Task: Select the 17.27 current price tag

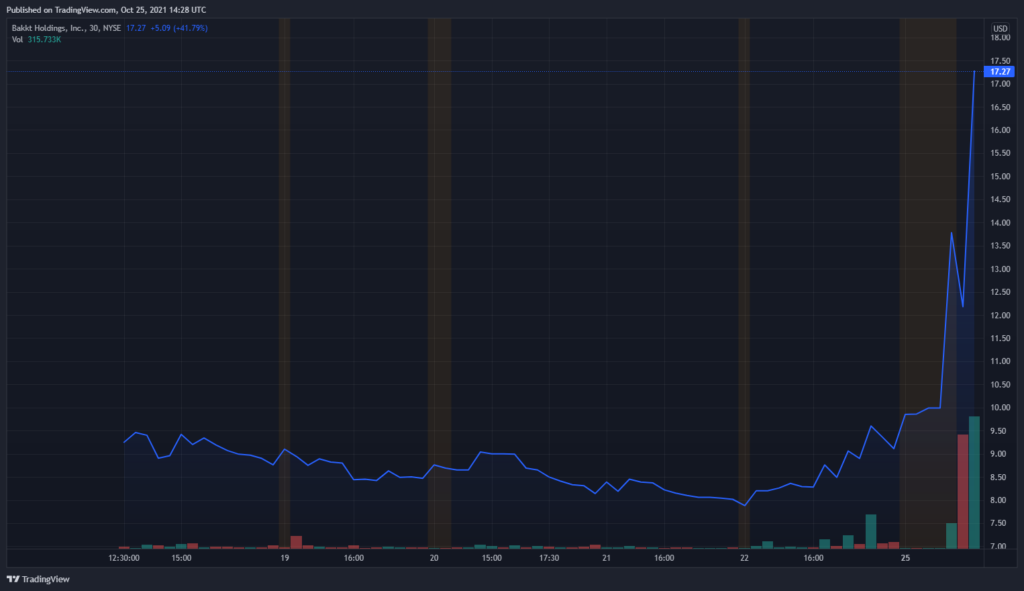Action: (999, 72)
